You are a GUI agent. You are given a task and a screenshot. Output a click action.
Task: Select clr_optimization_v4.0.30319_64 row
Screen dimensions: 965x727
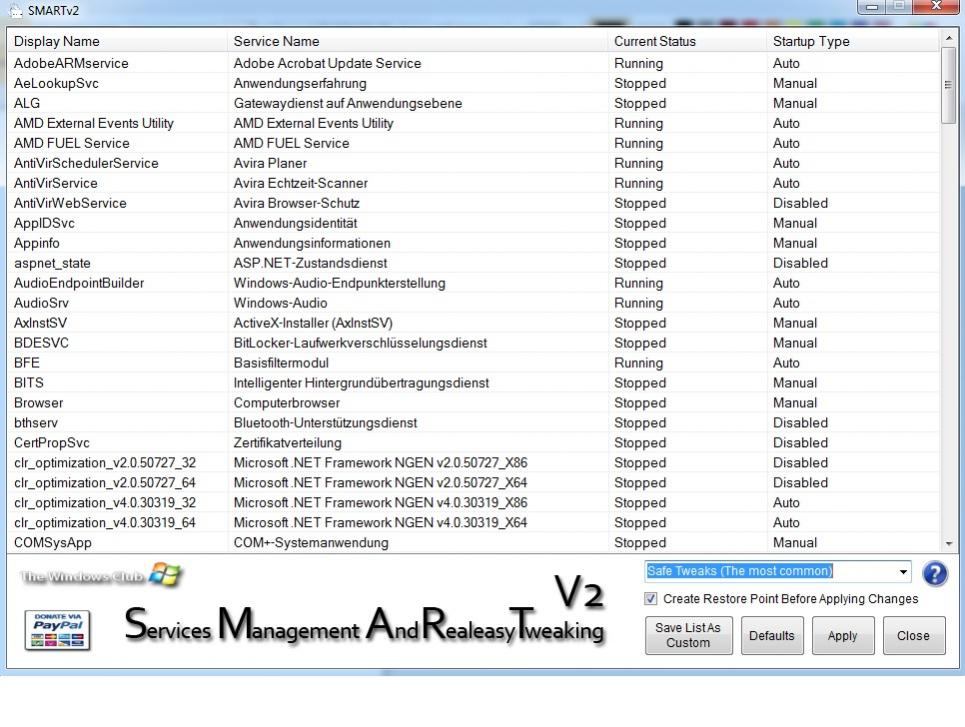pyautogui.click(x=473, y=523)
